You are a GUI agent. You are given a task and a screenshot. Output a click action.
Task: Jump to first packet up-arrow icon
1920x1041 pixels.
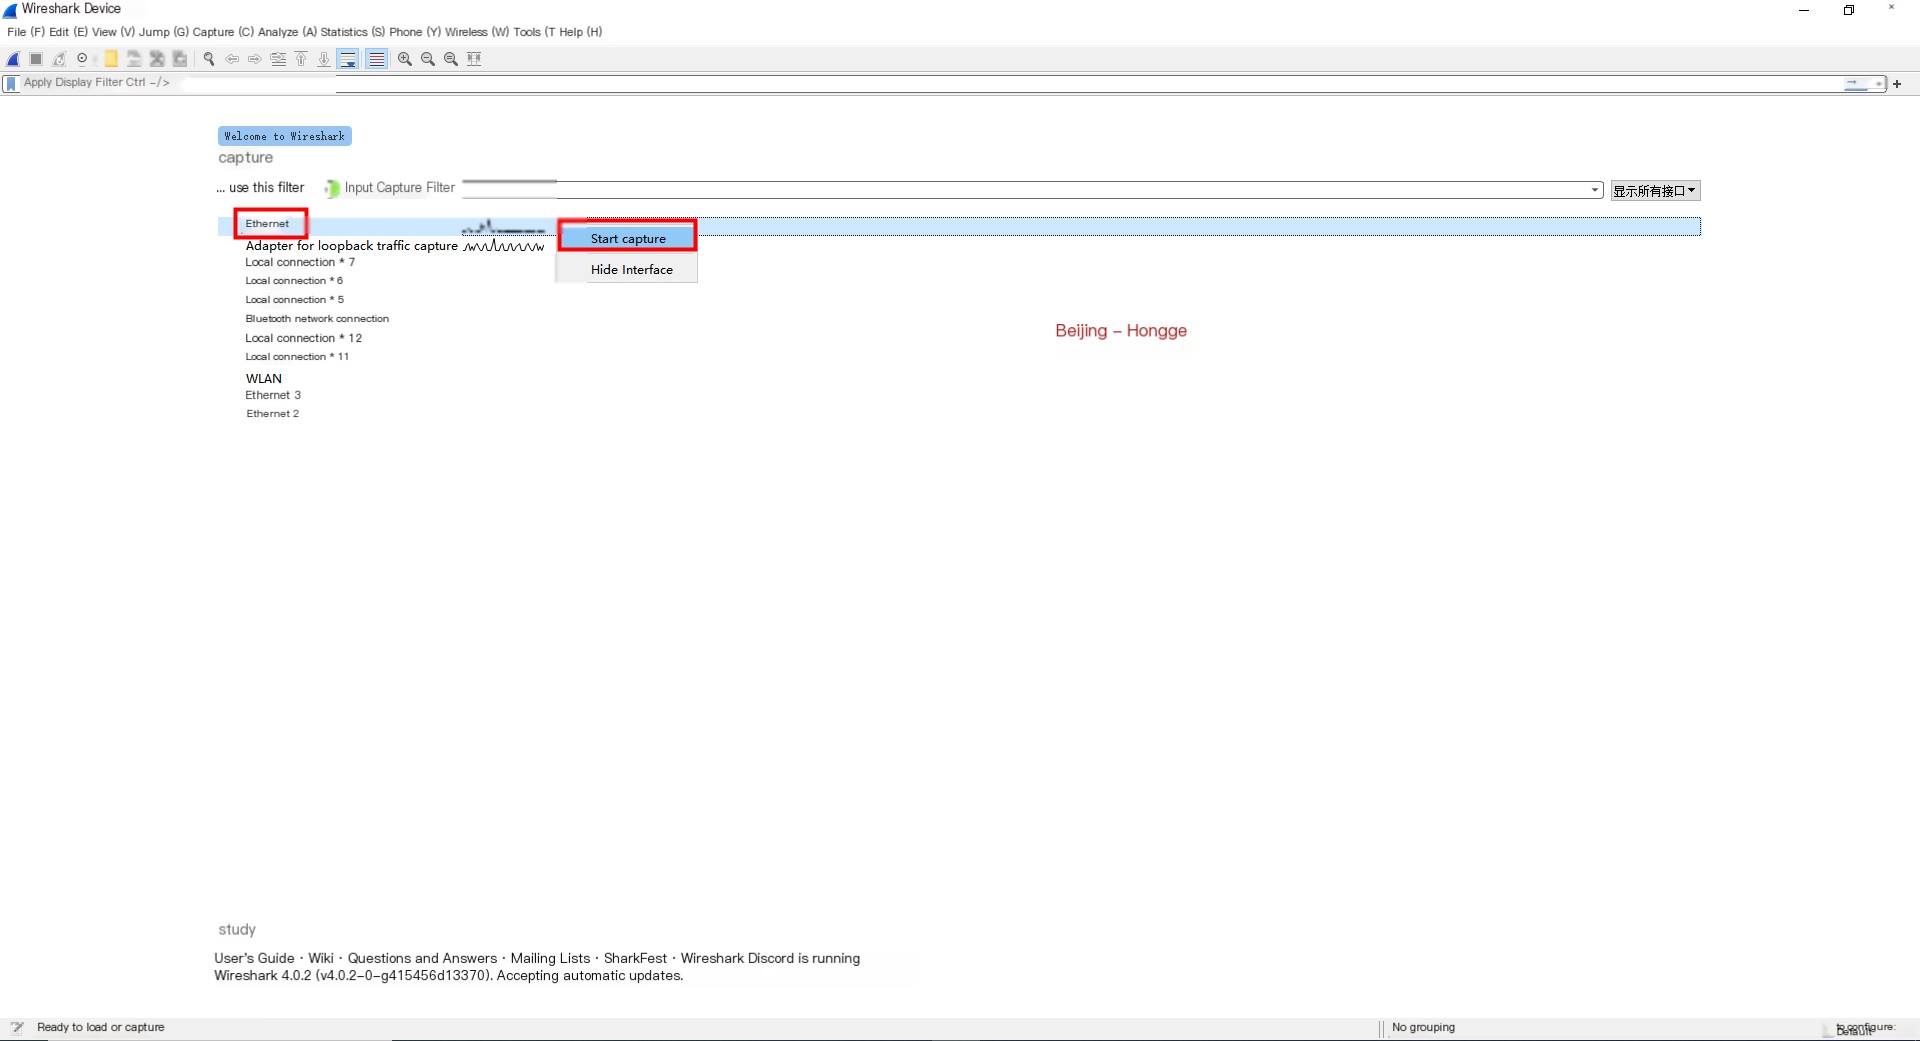pos(301,59)
